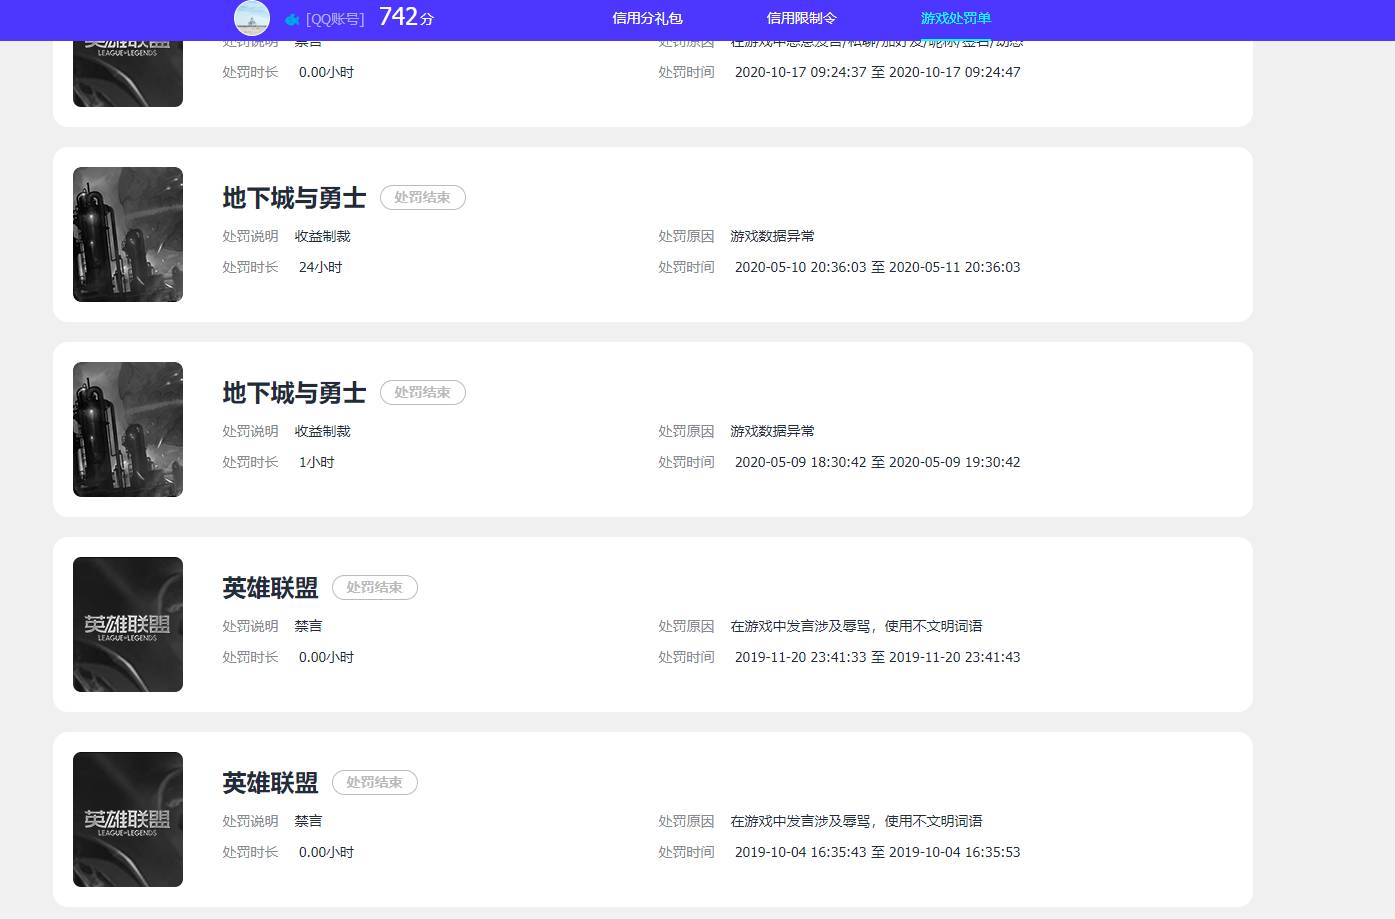Image resolution: width=1395 pixels, height=919 pixels.
Task: Click the QQ penguin icon beside the account
Action: pos(292,19)
